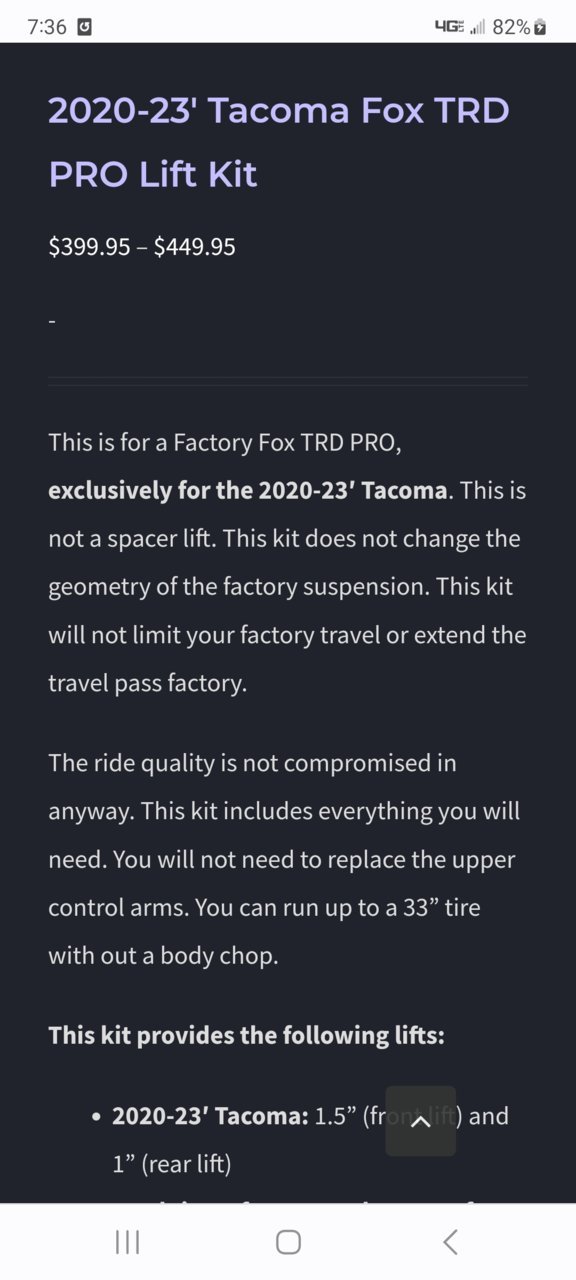Tap the small dash below the price
576x1280 pixels.
[51, 321]
